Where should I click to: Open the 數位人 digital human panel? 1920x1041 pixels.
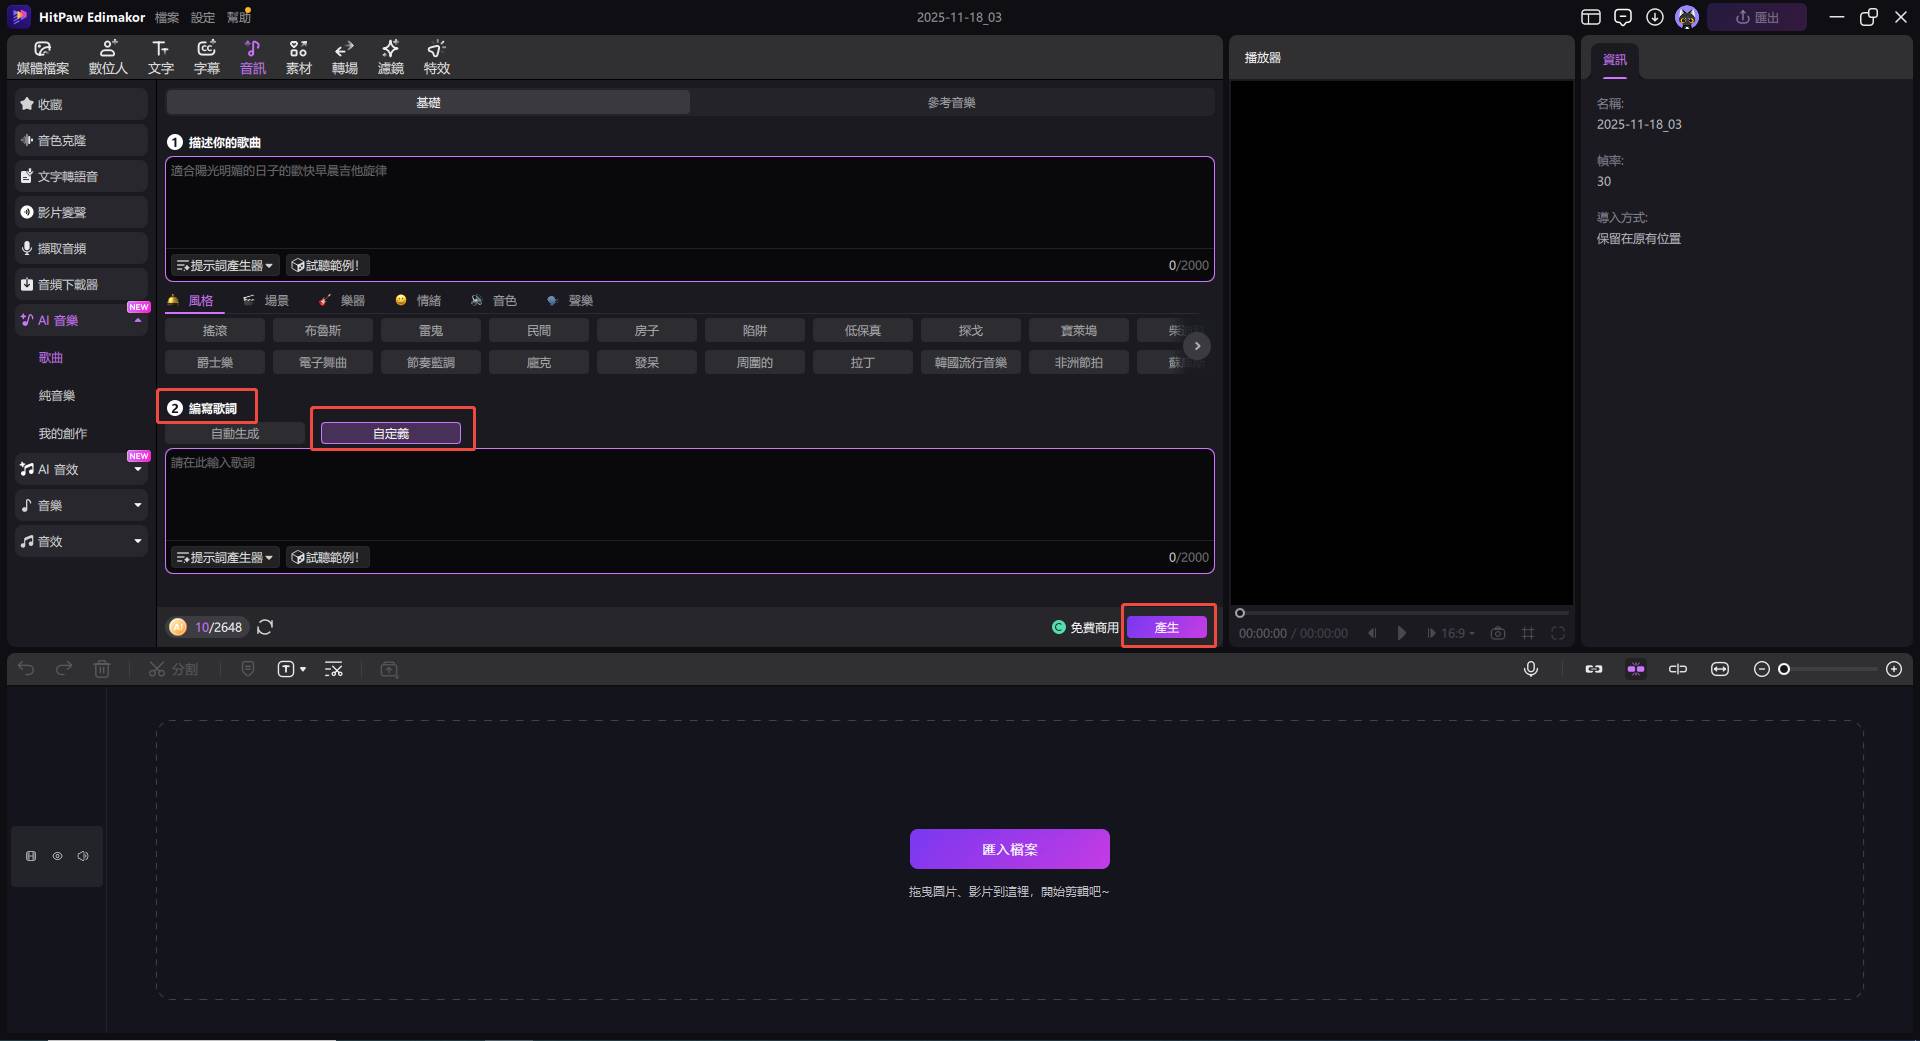pos(108,57)
